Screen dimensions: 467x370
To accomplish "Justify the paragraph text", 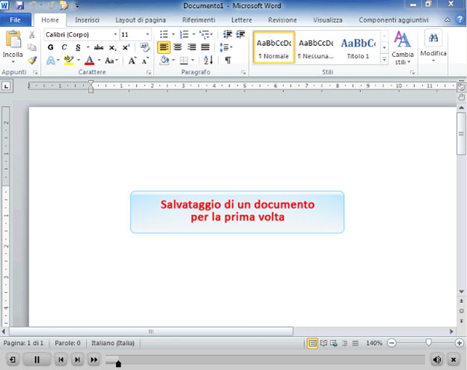I will click(205, 47).
